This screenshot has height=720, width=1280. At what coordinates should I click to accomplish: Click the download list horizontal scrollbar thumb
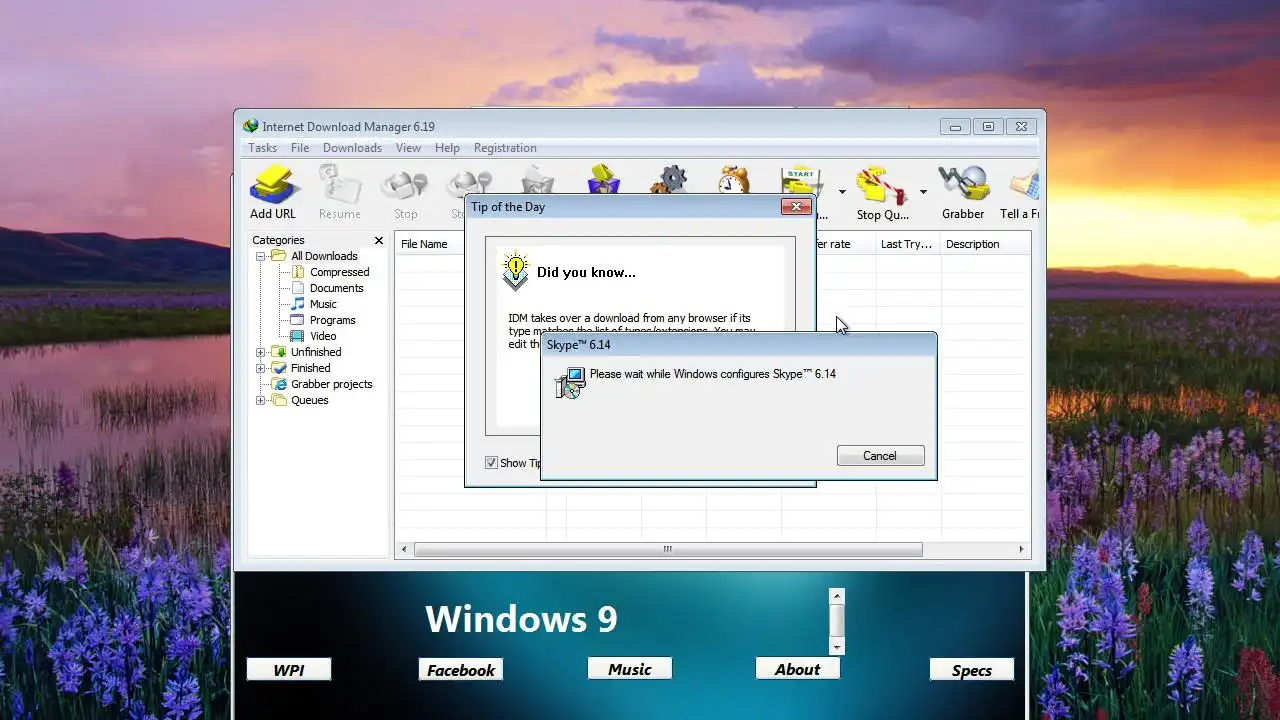(668, 549)
